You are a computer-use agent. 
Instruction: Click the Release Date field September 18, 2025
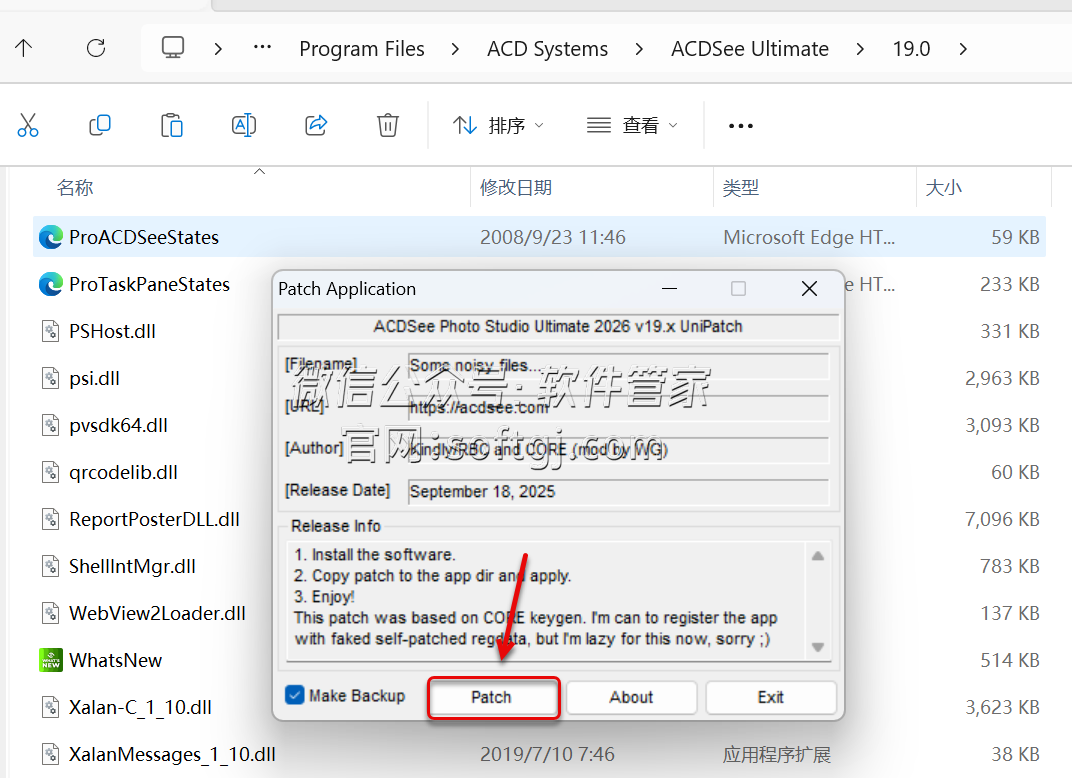click(x=619, y=492)
